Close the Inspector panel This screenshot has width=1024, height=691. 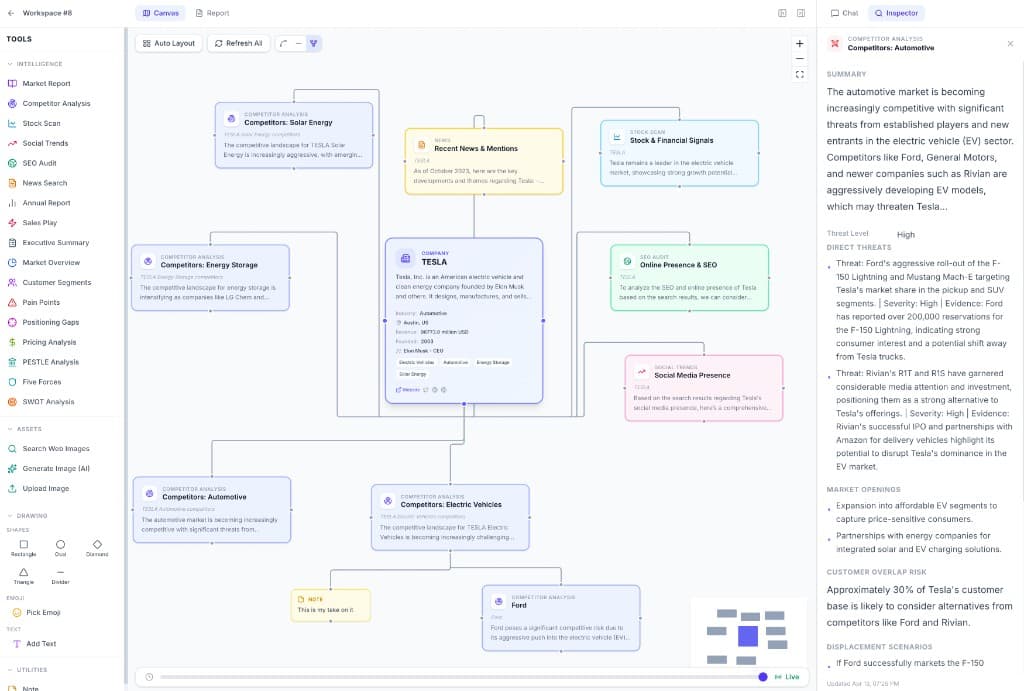point(1010,44)
